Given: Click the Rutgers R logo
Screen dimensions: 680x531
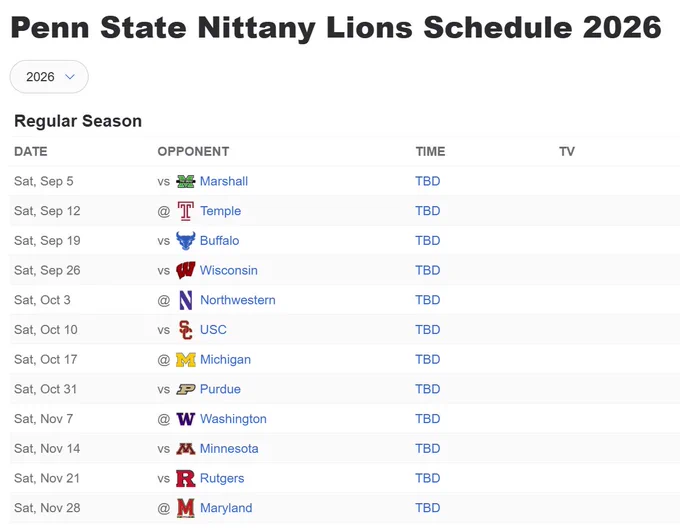Looking at the screenshot, I should point(186,479).
